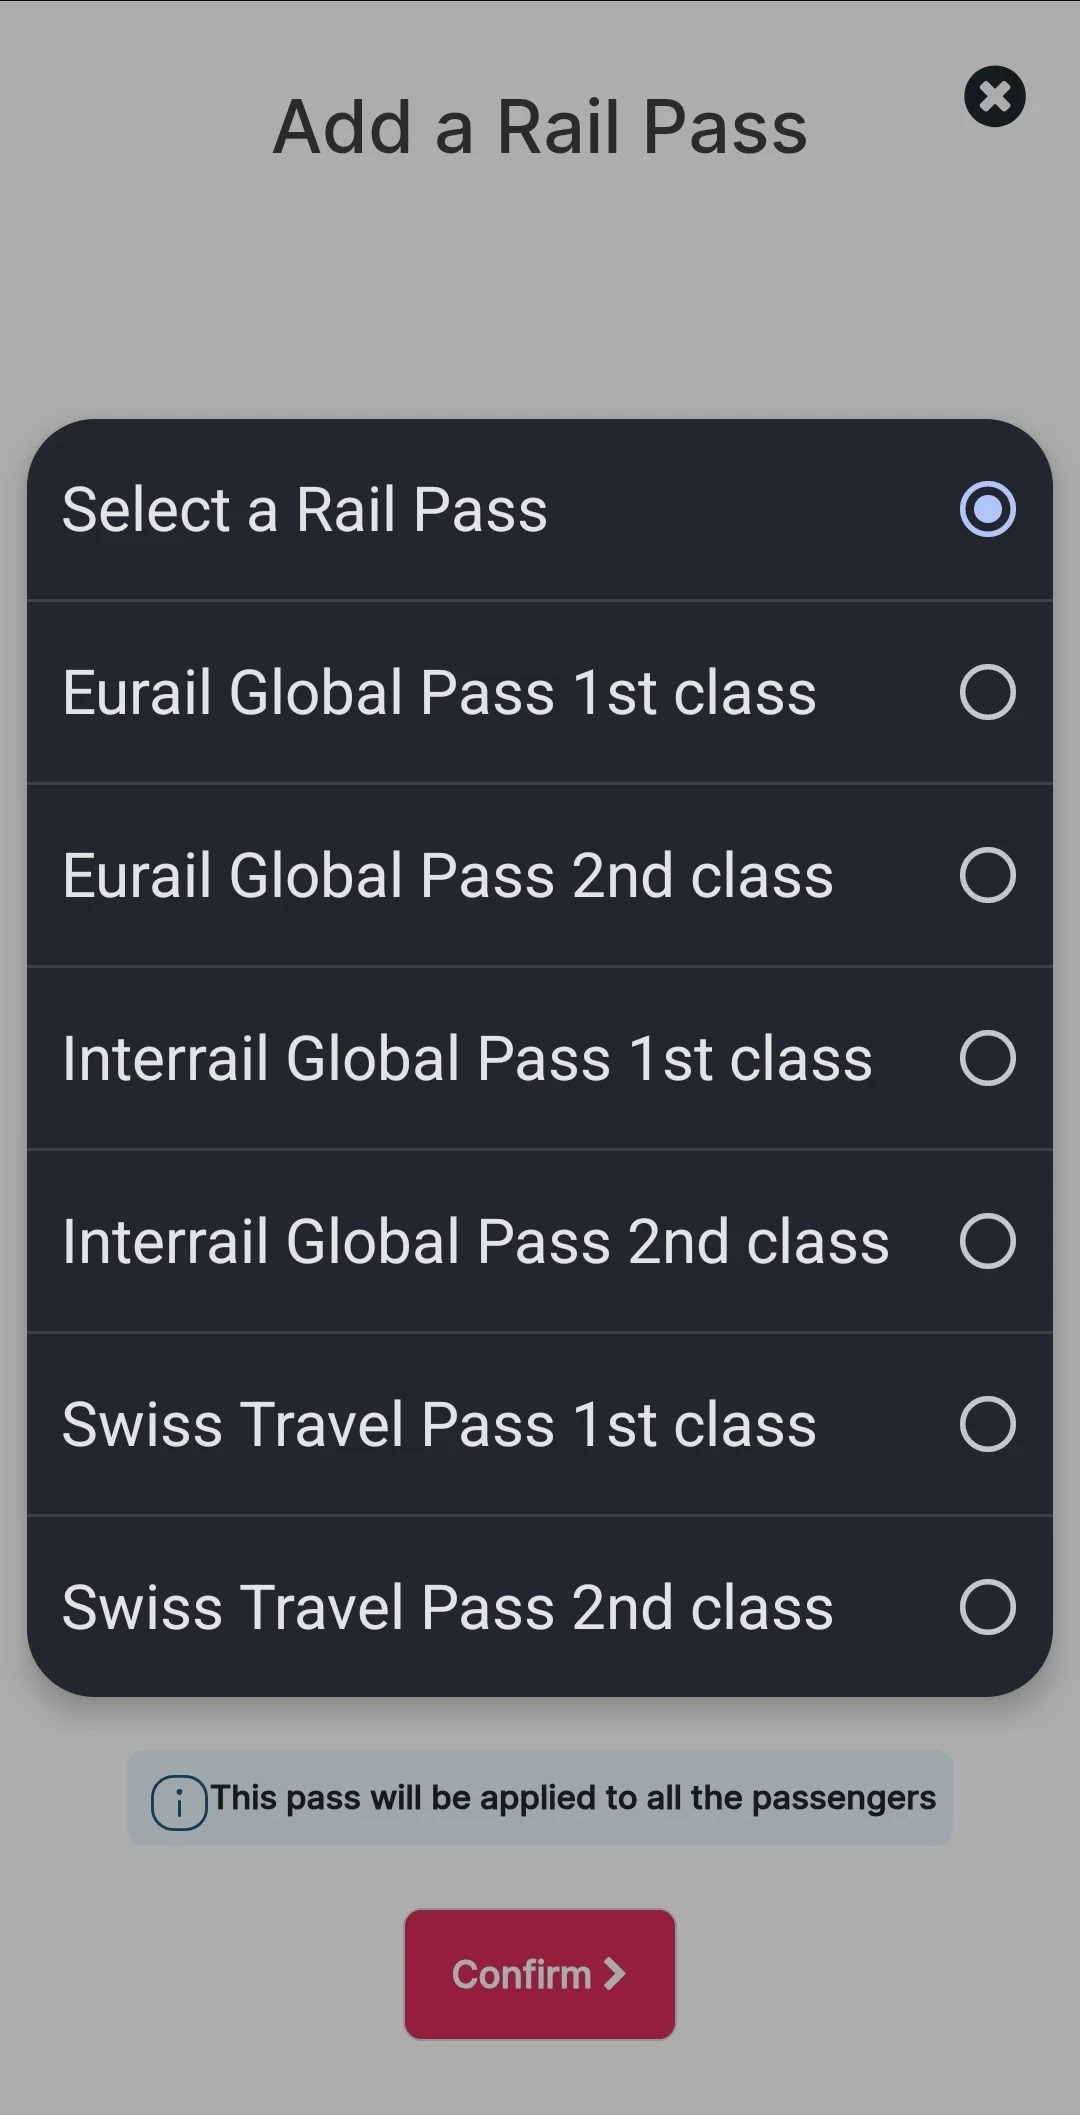Enable the Interrail Global Pass 1st class radio circle
This screenshot has height=2115, width=1080.
coord(987,1058)
